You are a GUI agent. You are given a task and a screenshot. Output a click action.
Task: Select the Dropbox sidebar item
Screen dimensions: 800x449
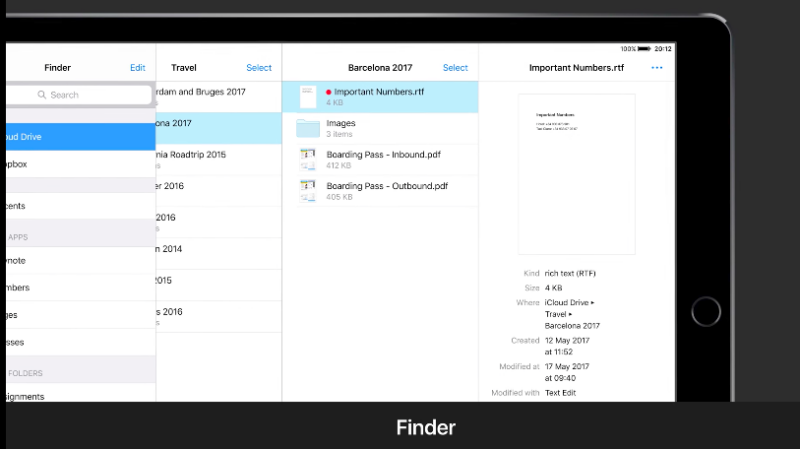pos(81,164)
